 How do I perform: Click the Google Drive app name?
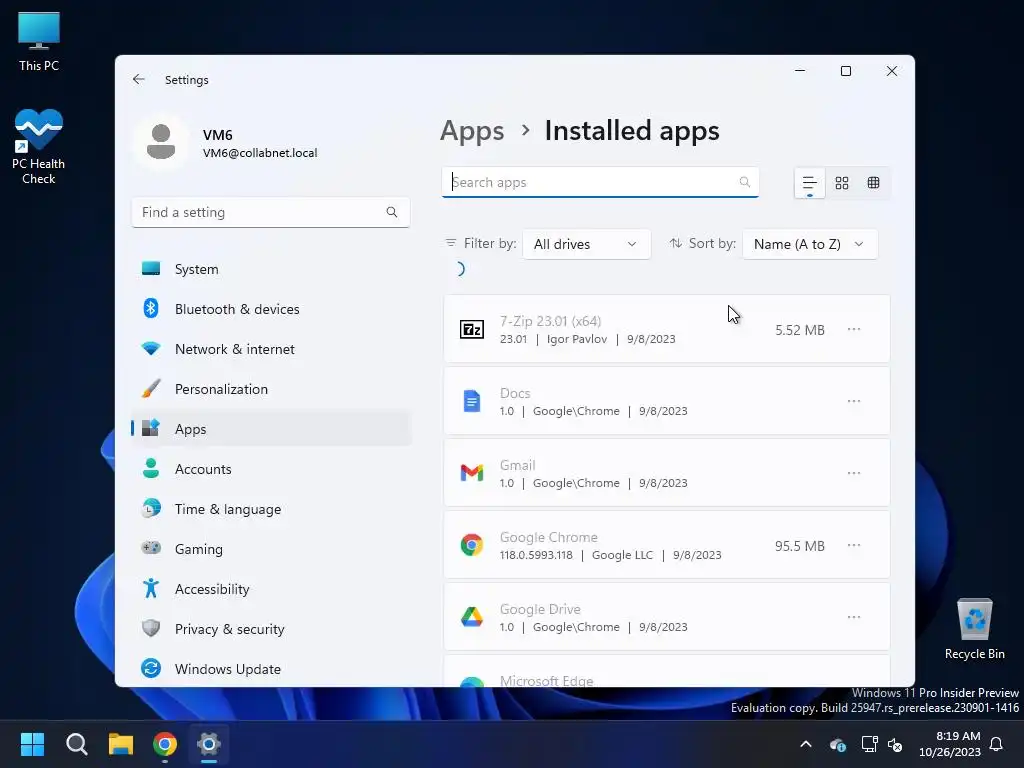(540, 609)
